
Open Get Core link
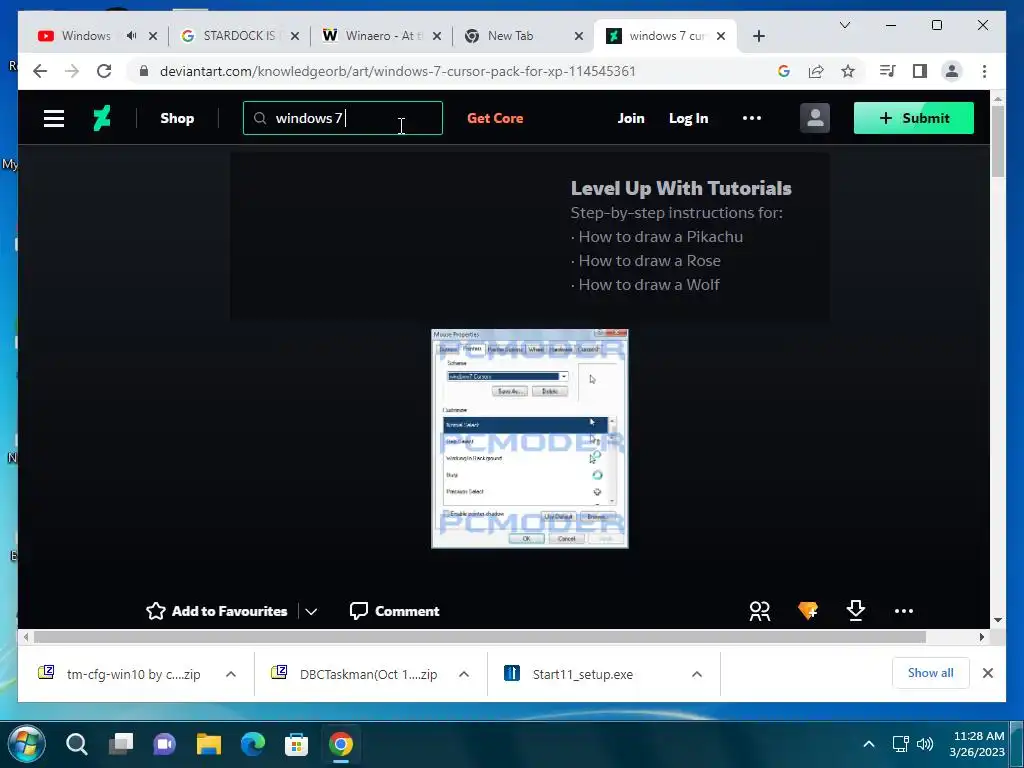(495, 118)
